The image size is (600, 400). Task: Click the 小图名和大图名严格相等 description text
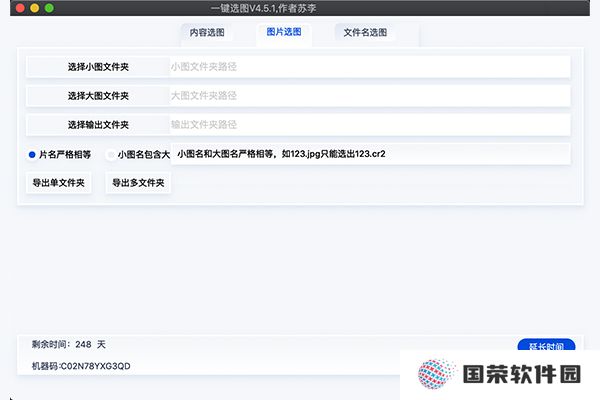tap(281, 154)
